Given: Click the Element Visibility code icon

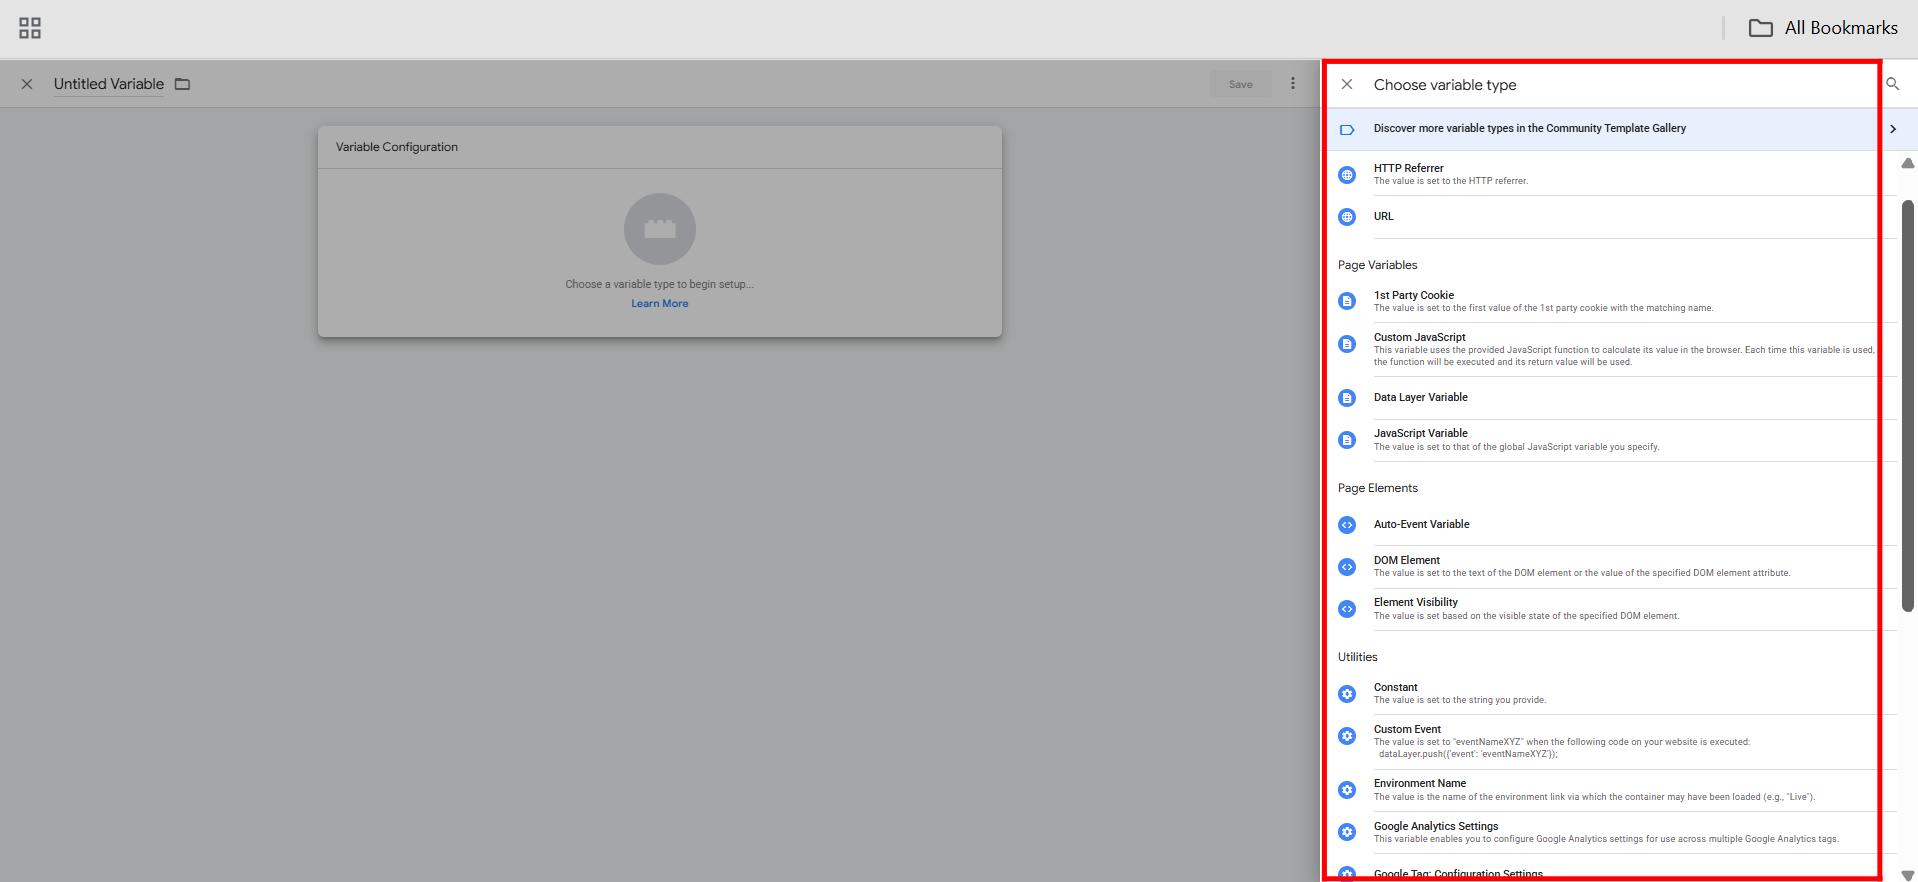Looking at the screenshot, I should [1347, 609].
